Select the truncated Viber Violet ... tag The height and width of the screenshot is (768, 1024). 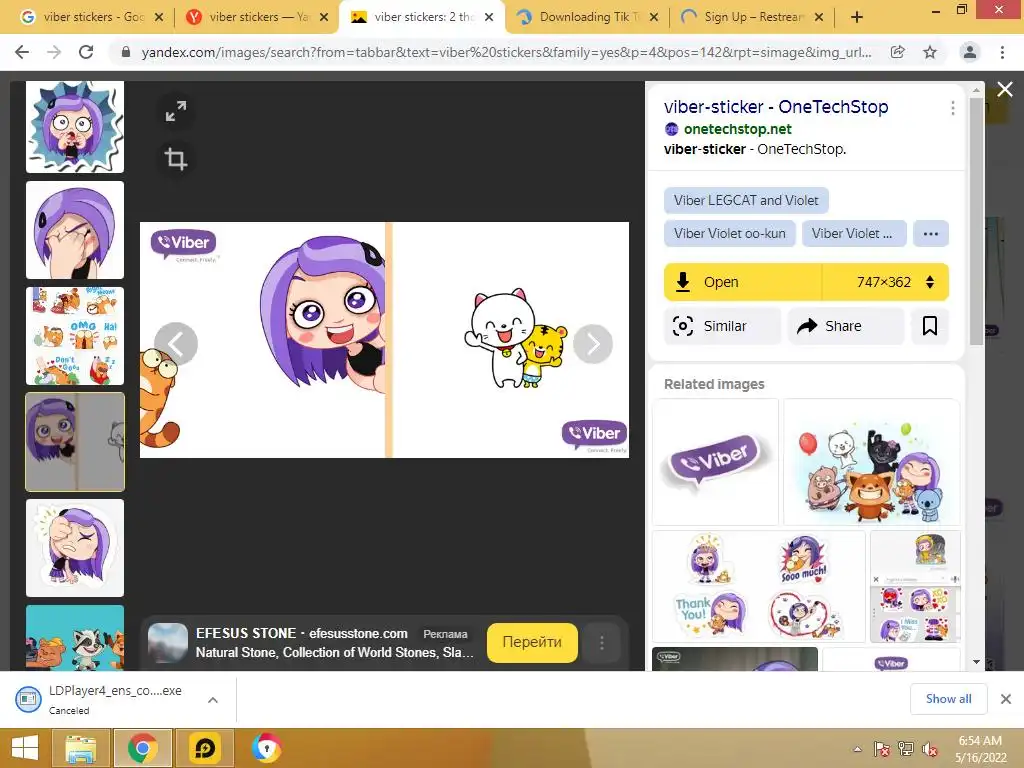coord(854,234)
